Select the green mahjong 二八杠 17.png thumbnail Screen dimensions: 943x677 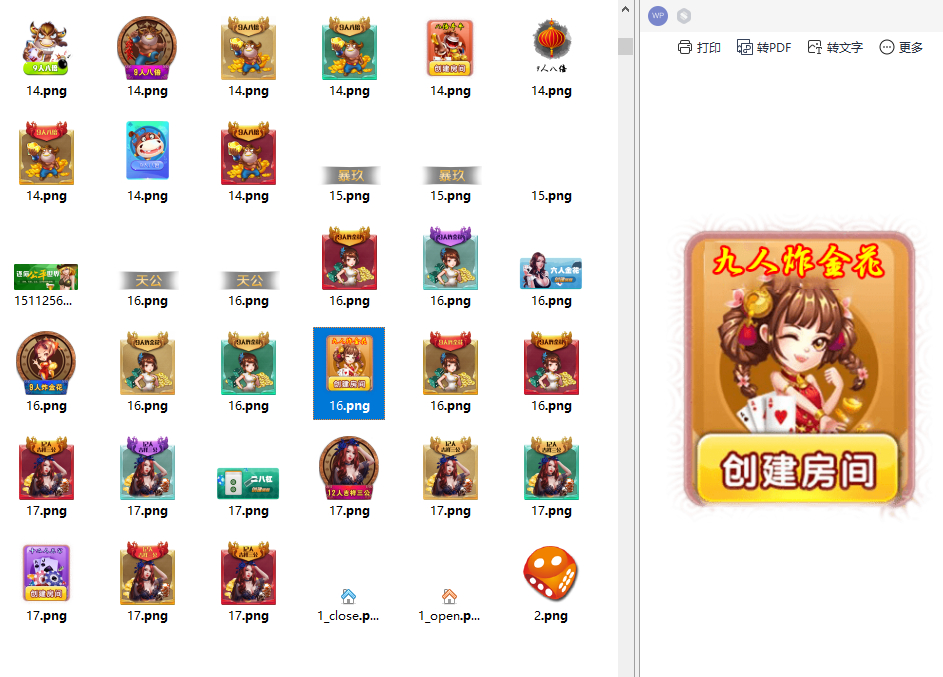click(248, 483)
